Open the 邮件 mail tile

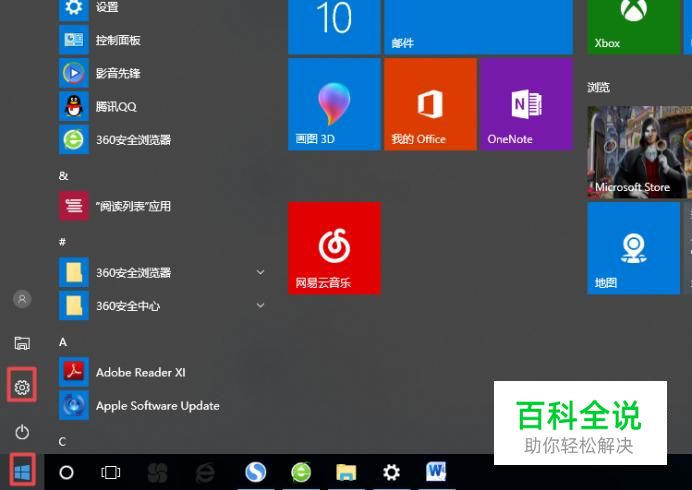tap(478, 27)
